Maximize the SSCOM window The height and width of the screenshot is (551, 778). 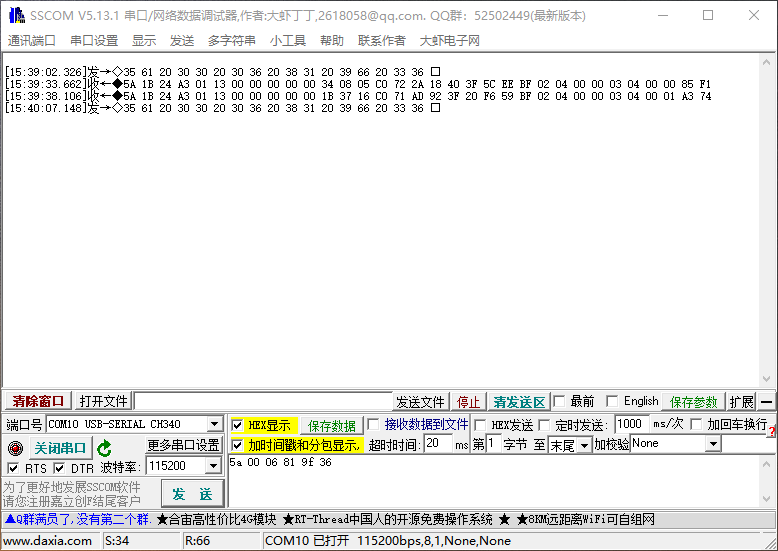pos(708,15)
